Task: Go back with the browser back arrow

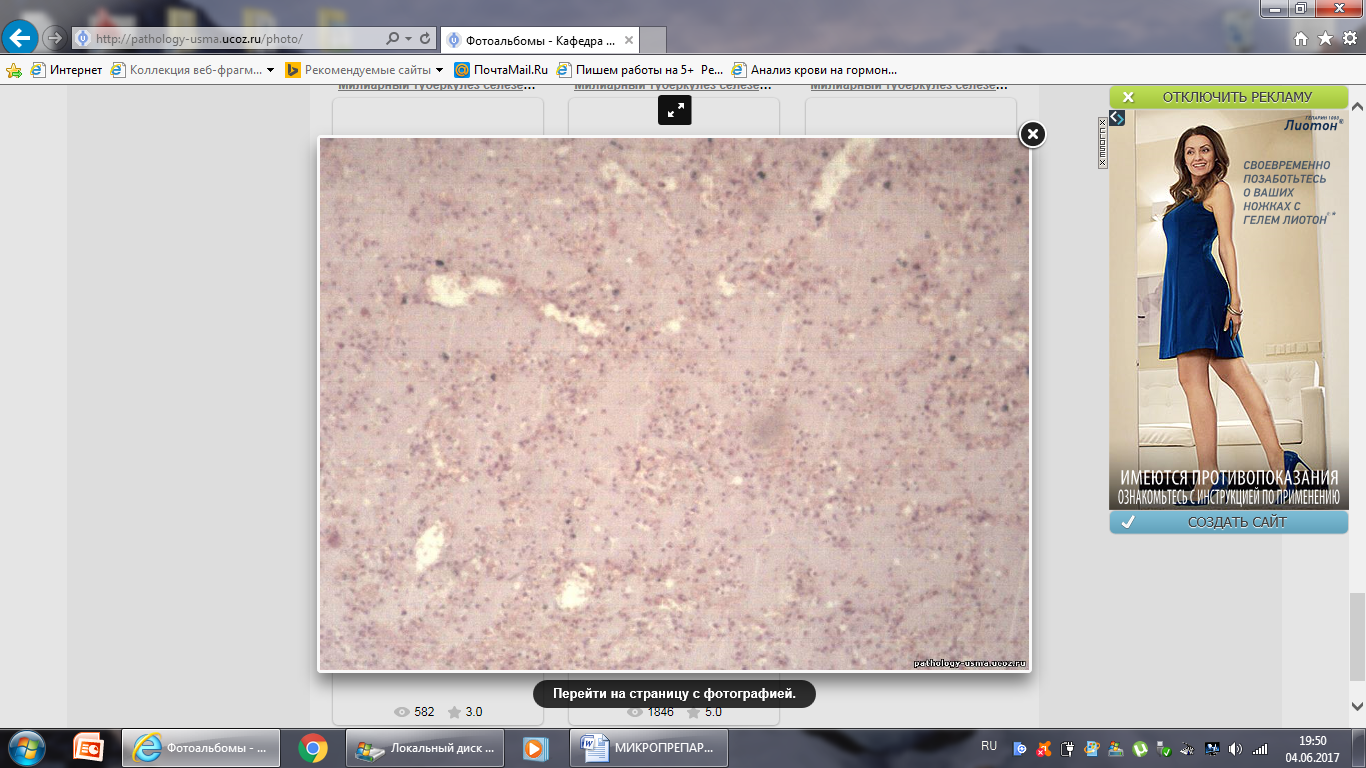Action: click(21, 38)
